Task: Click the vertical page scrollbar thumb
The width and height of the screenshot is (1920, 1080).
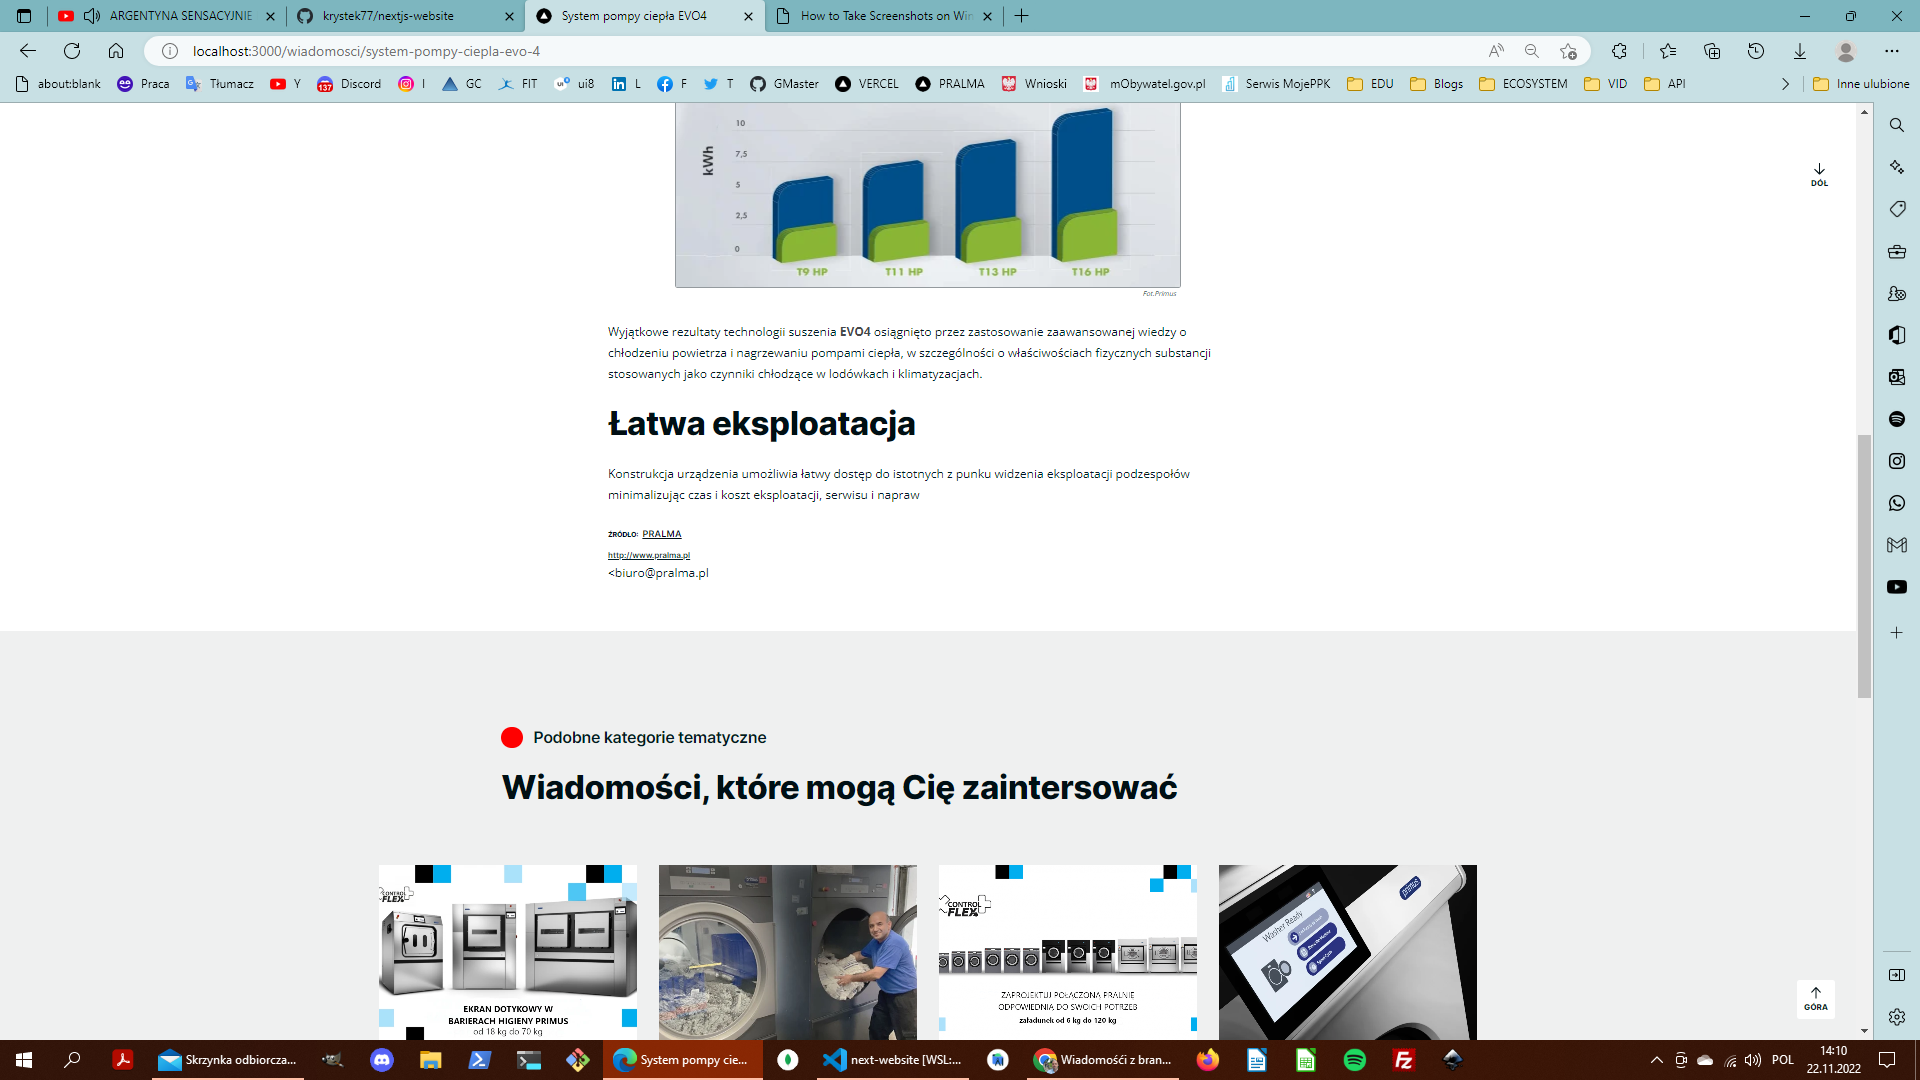Action: 1864,565
